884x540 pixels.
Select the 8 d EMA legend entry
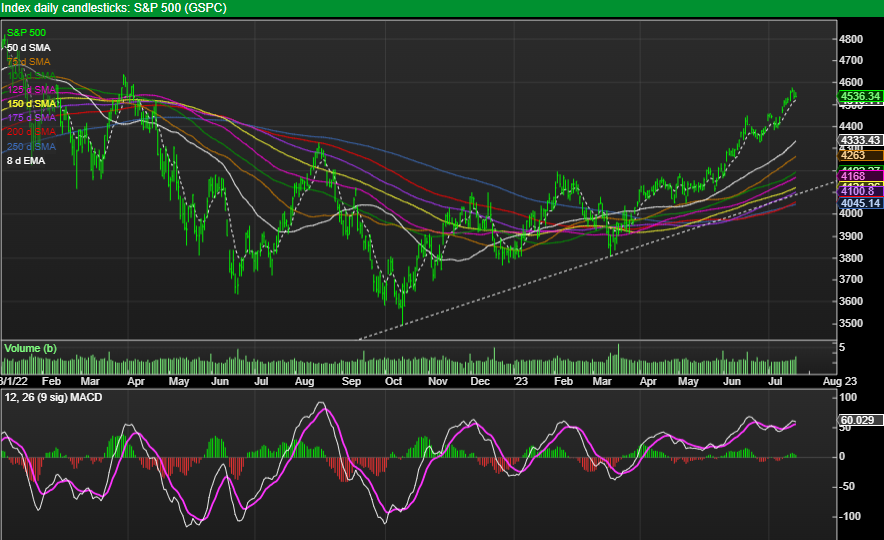tap(26, 161)
